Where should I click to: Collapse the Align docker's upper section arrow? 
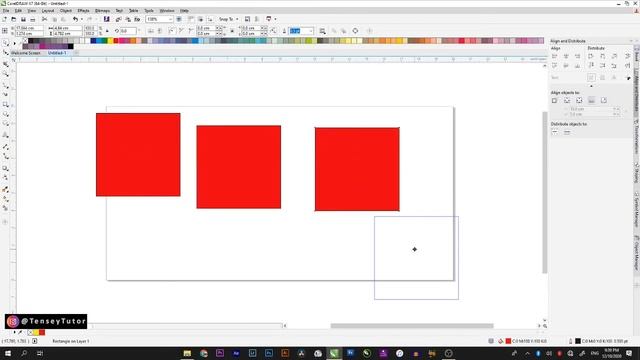[591, 86]
